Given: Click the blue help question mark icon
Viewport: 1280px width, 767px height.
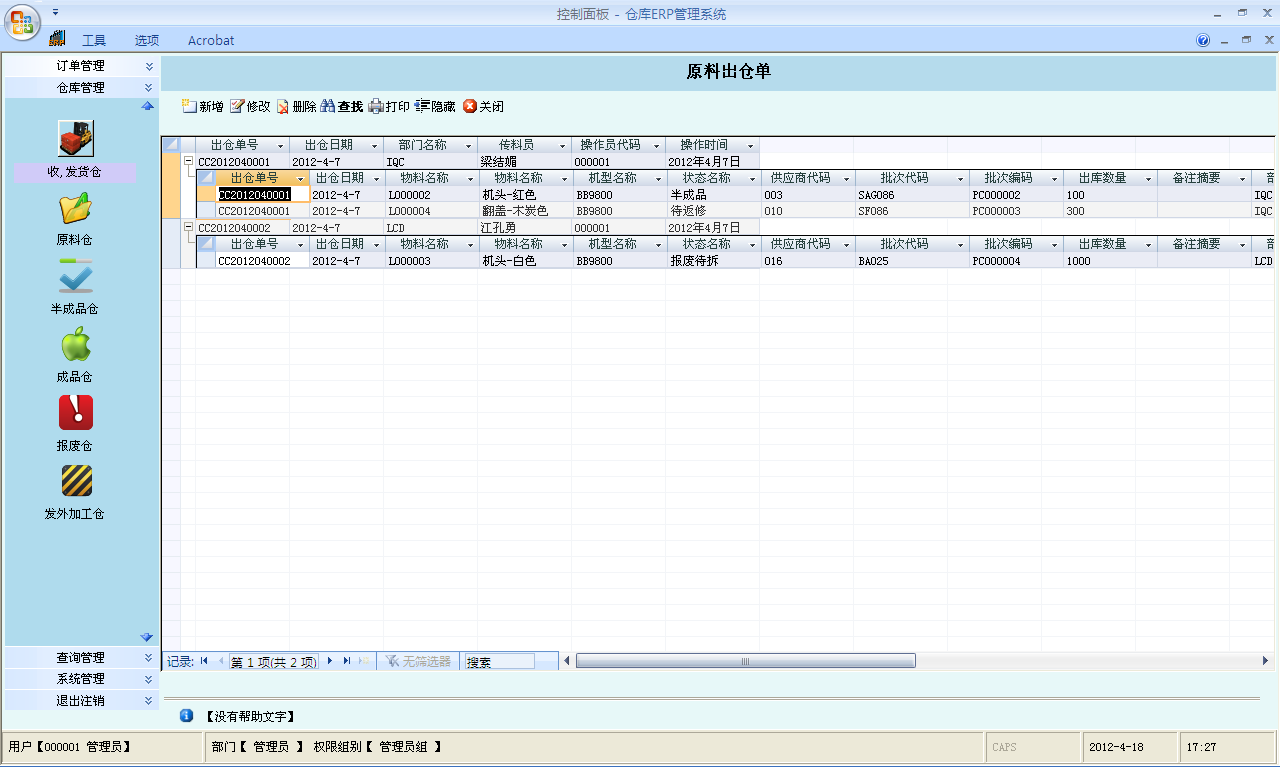Looking at the screenshot, I should coord(1203,40).
